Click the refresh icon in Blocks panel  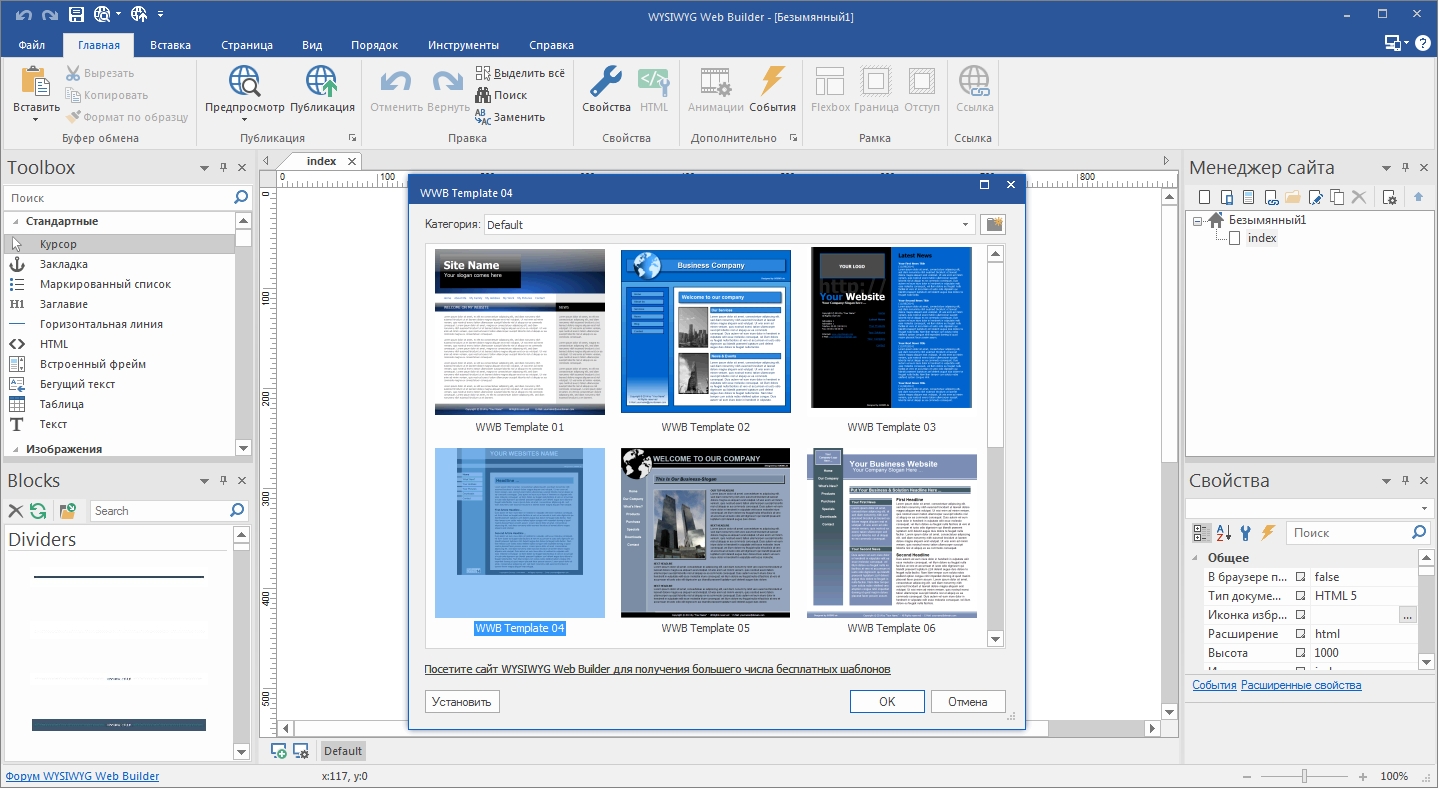point(38,511)
